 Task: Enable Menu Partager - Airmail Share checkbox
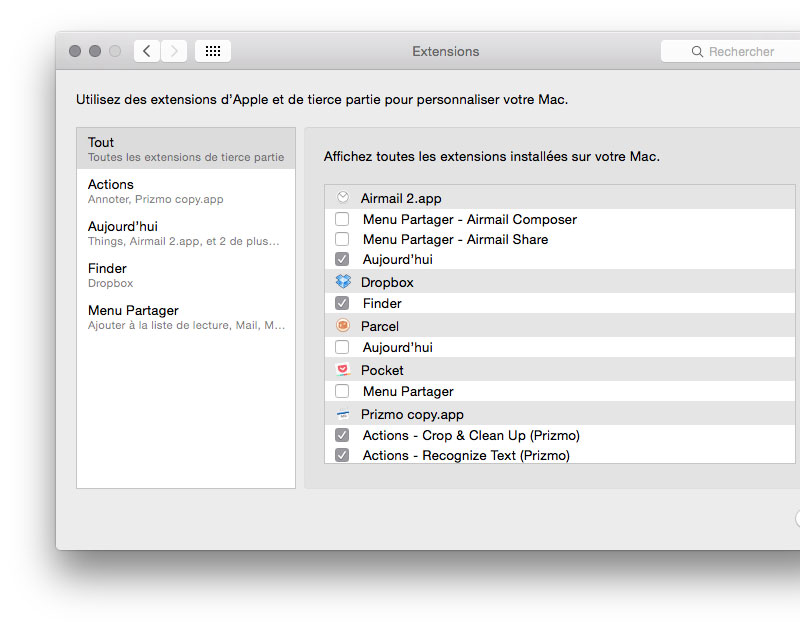pos(342,239)
